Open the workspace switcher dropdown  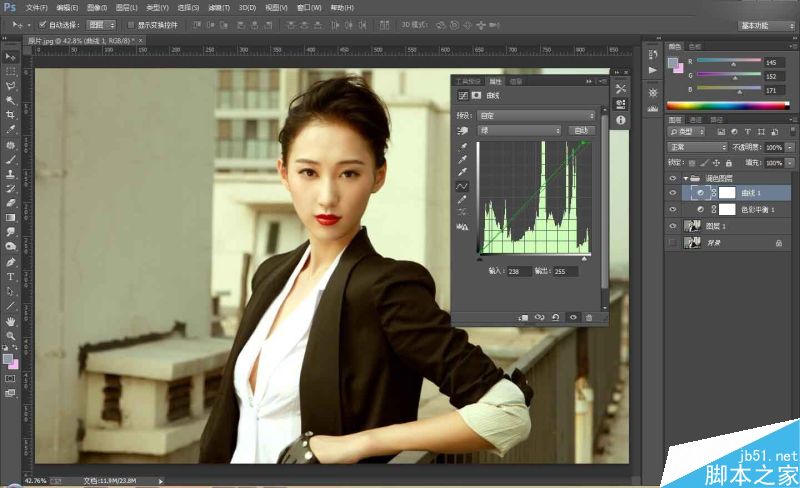coord(767,25)
